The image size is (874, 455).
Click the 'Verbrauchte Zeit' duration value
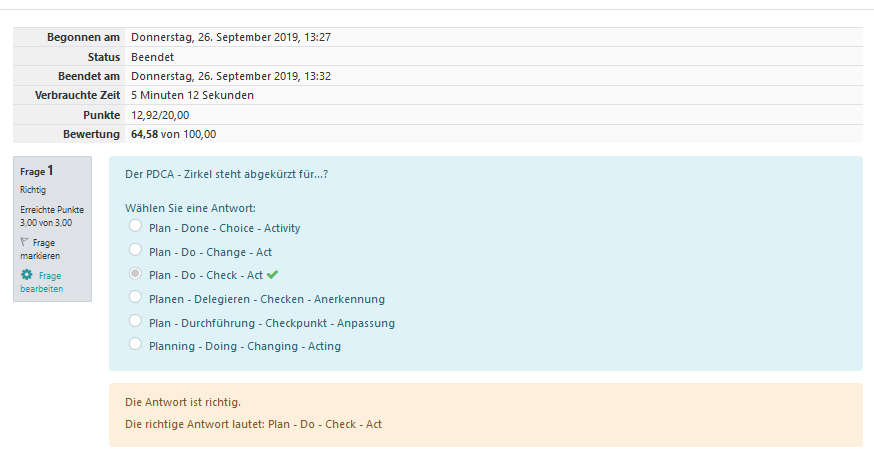pyautogui.click(x=192, y=95)
